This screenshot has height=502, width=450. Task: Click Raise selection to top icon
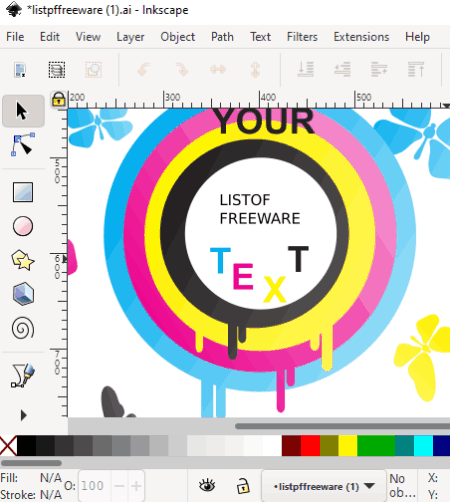click(416, 70)
